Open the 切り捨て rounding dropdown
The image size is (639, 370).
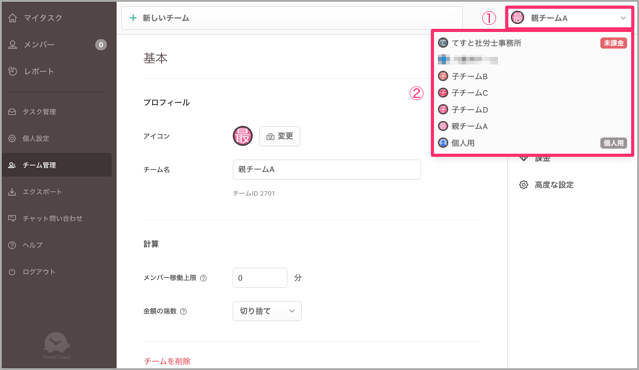[267, 311]
